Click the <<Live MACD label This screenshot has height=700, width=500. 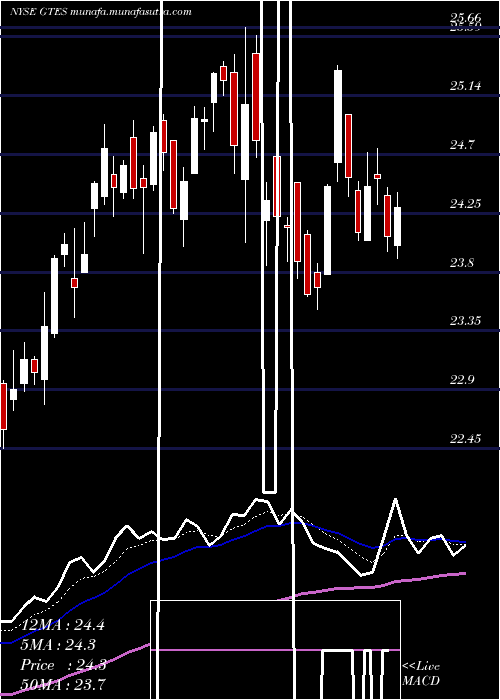pyautogui.click(x=421, y=674)
